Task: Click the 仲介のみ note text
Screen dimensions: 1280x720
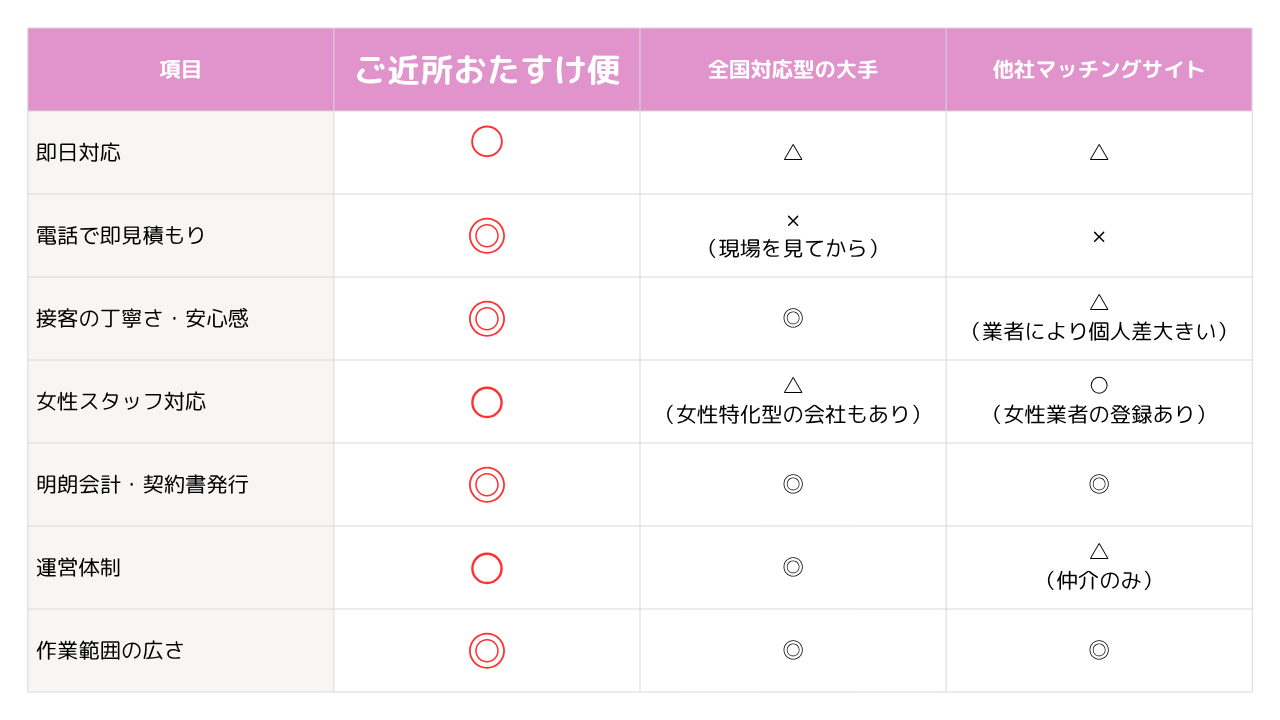Action: point(1099,580)
